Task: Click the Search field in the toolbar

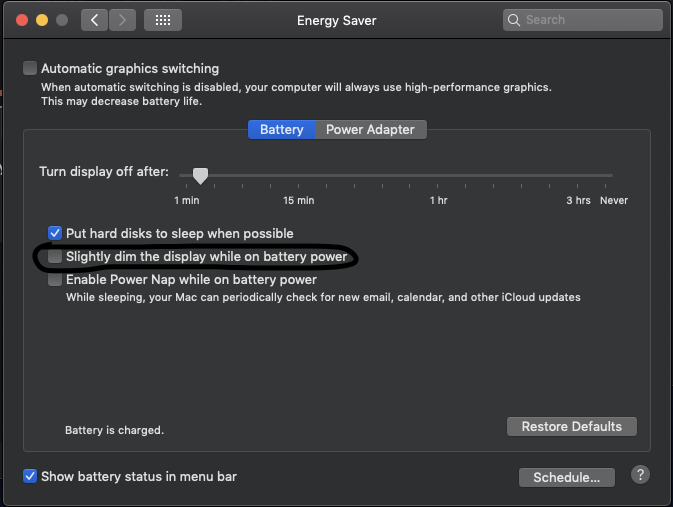Action: click(x=582, y=20)
